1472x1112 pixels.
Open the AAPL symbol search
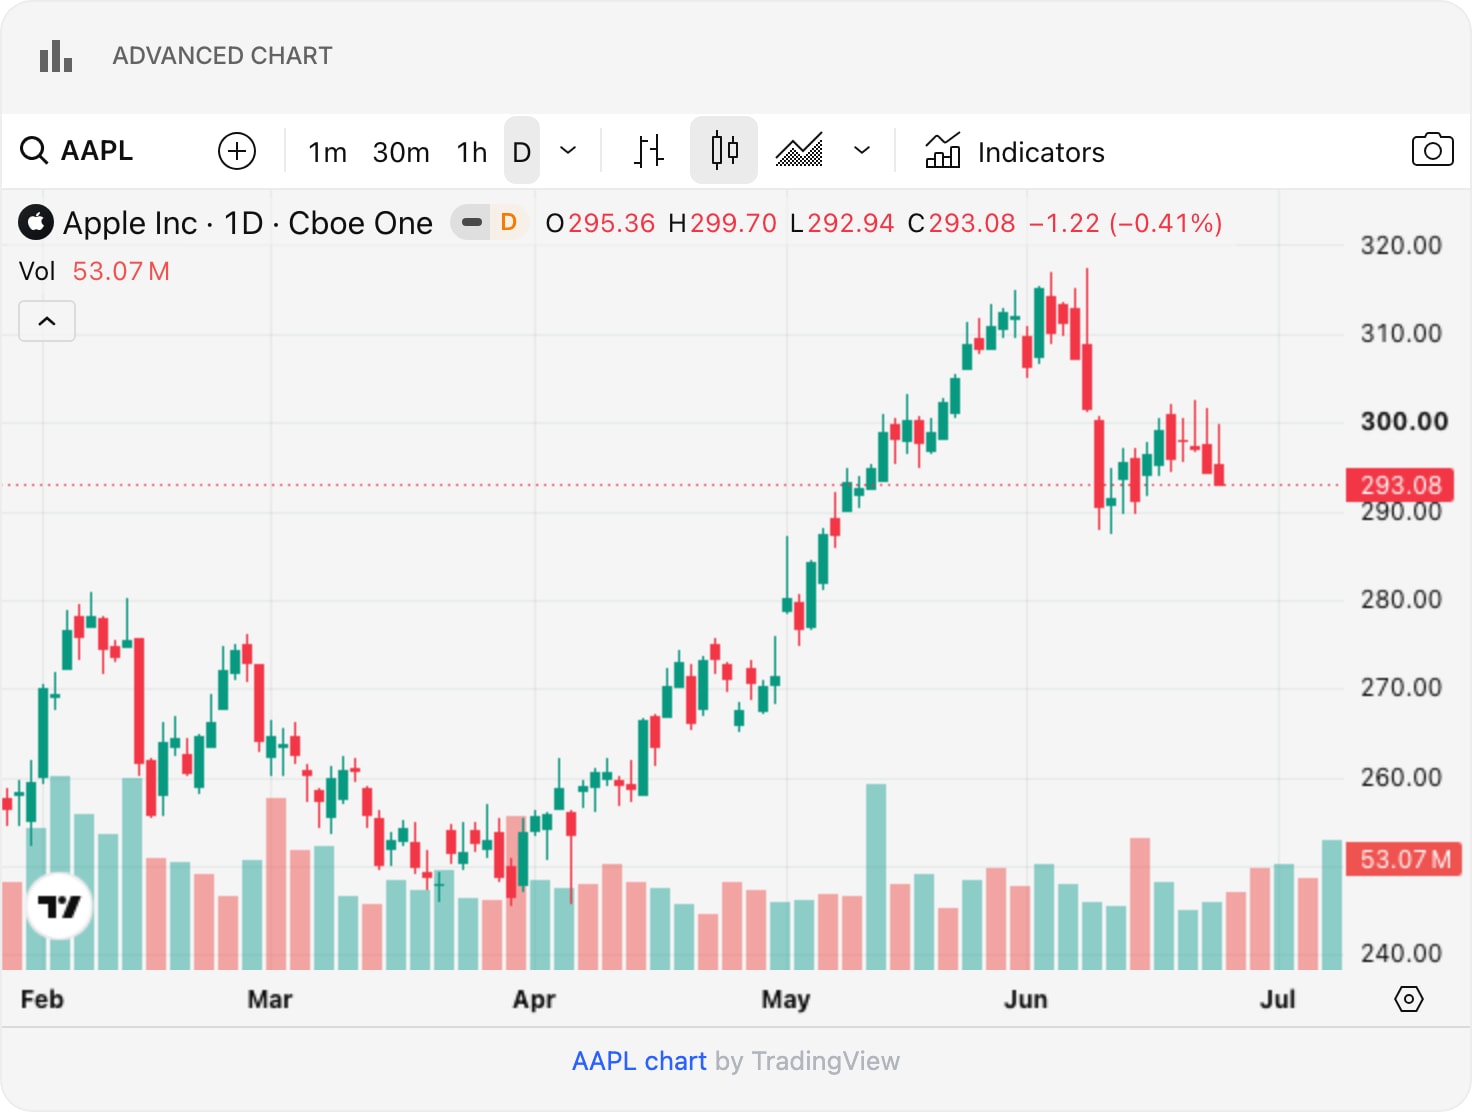[x=77, y=151]
